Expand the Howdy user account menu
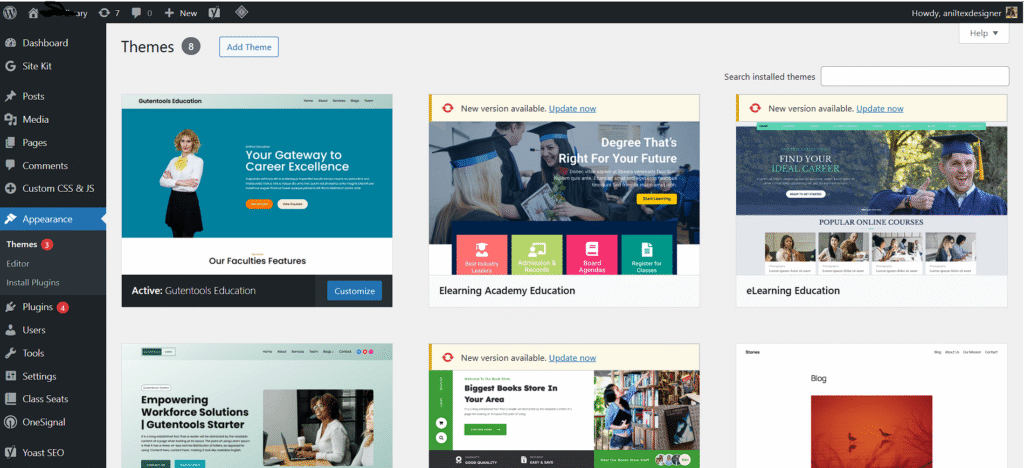This screenshot has width=1024, height=468. [x=956, y=12]
